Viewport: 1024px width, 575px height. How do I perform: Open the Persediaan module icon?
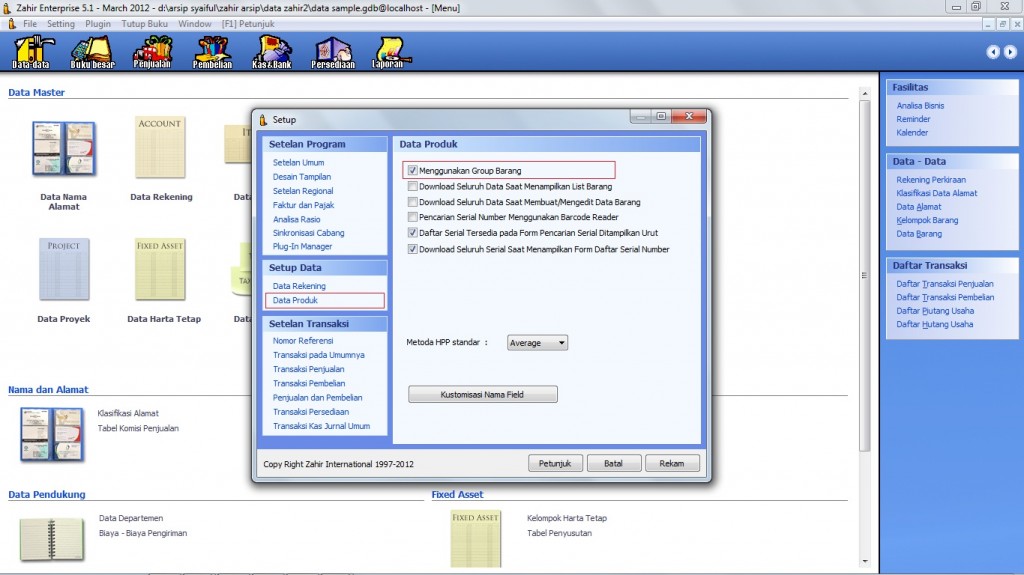click(333, 52)
